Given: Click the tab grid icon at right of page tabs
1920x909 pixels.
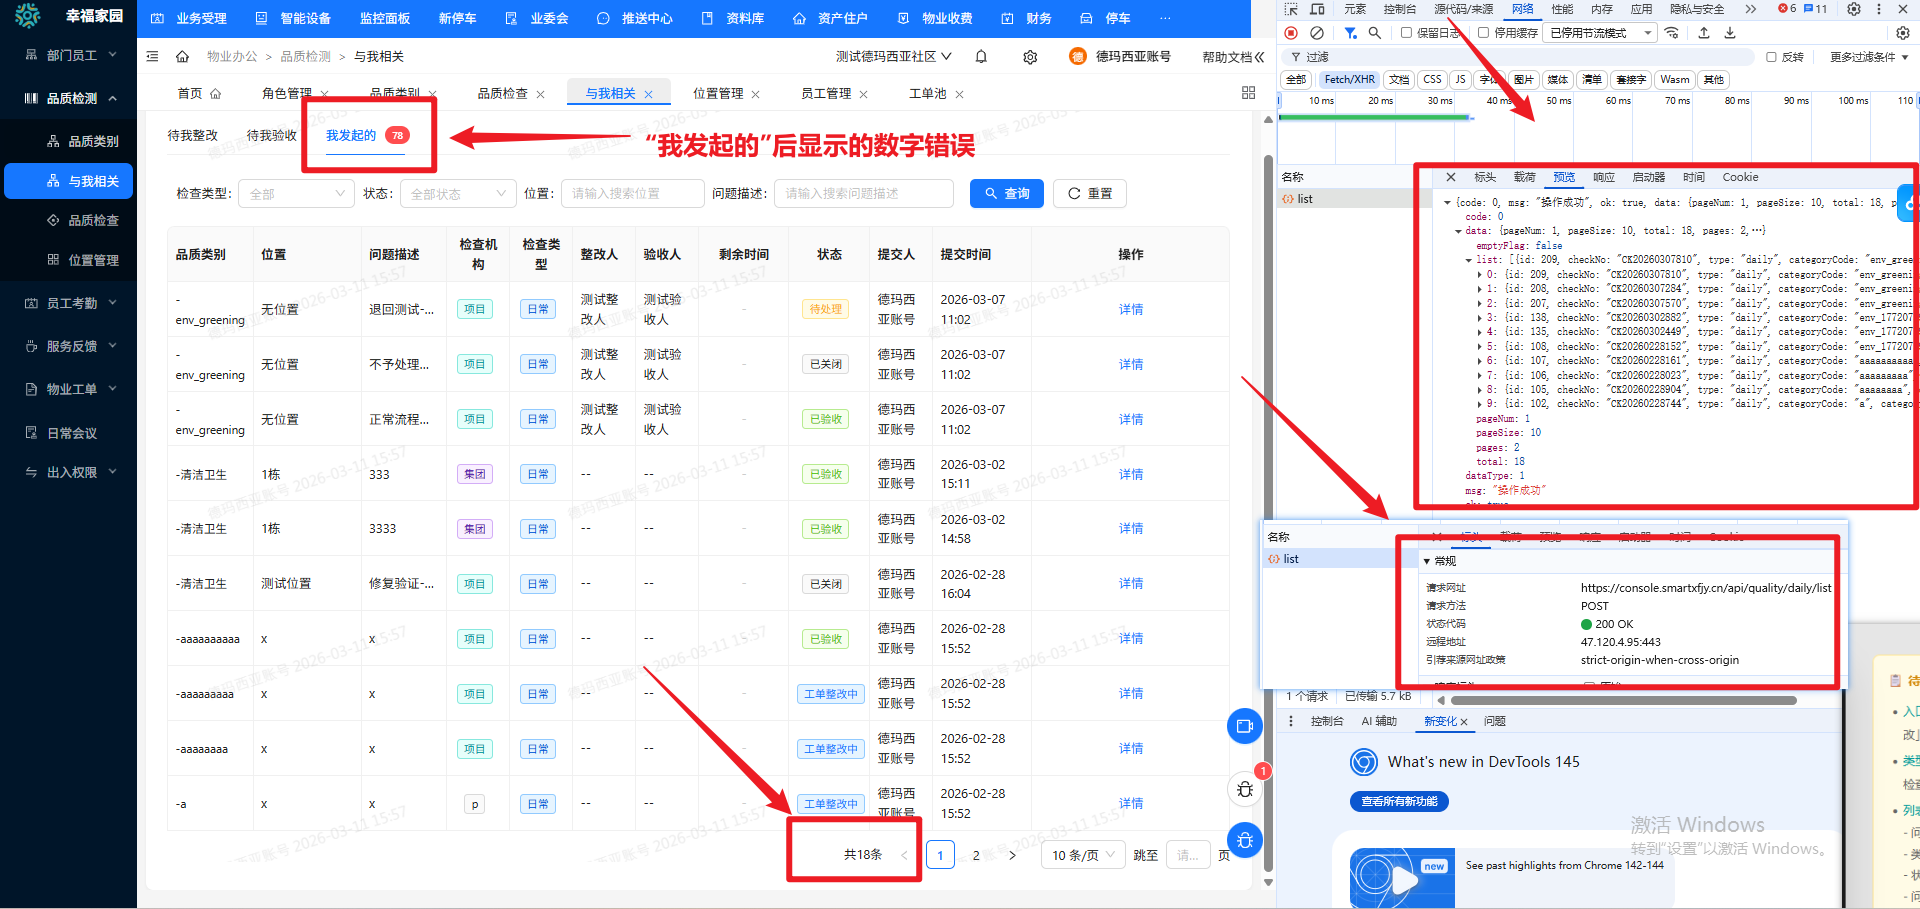Looking at the screenshot, I should (x=1248, y=93).
